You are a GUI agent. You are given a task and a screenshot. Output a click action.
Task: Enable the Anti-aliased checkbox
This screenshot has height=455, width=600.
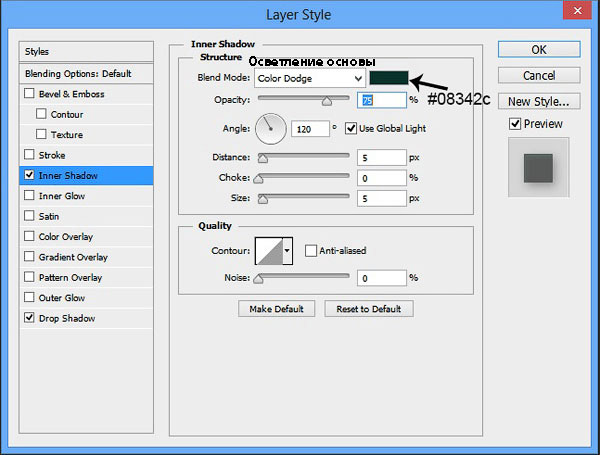pos(311,250)
